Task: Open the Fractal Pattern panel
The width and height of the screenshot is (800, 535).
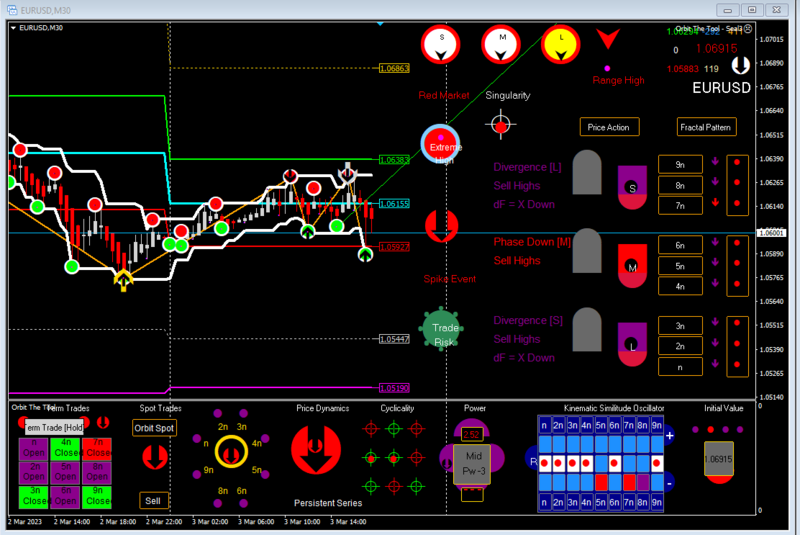Action: (x=706, y=128)
